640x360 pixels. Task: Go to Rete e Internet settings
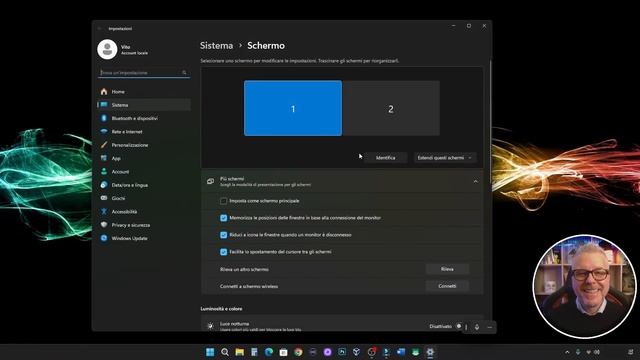[144, 132]
